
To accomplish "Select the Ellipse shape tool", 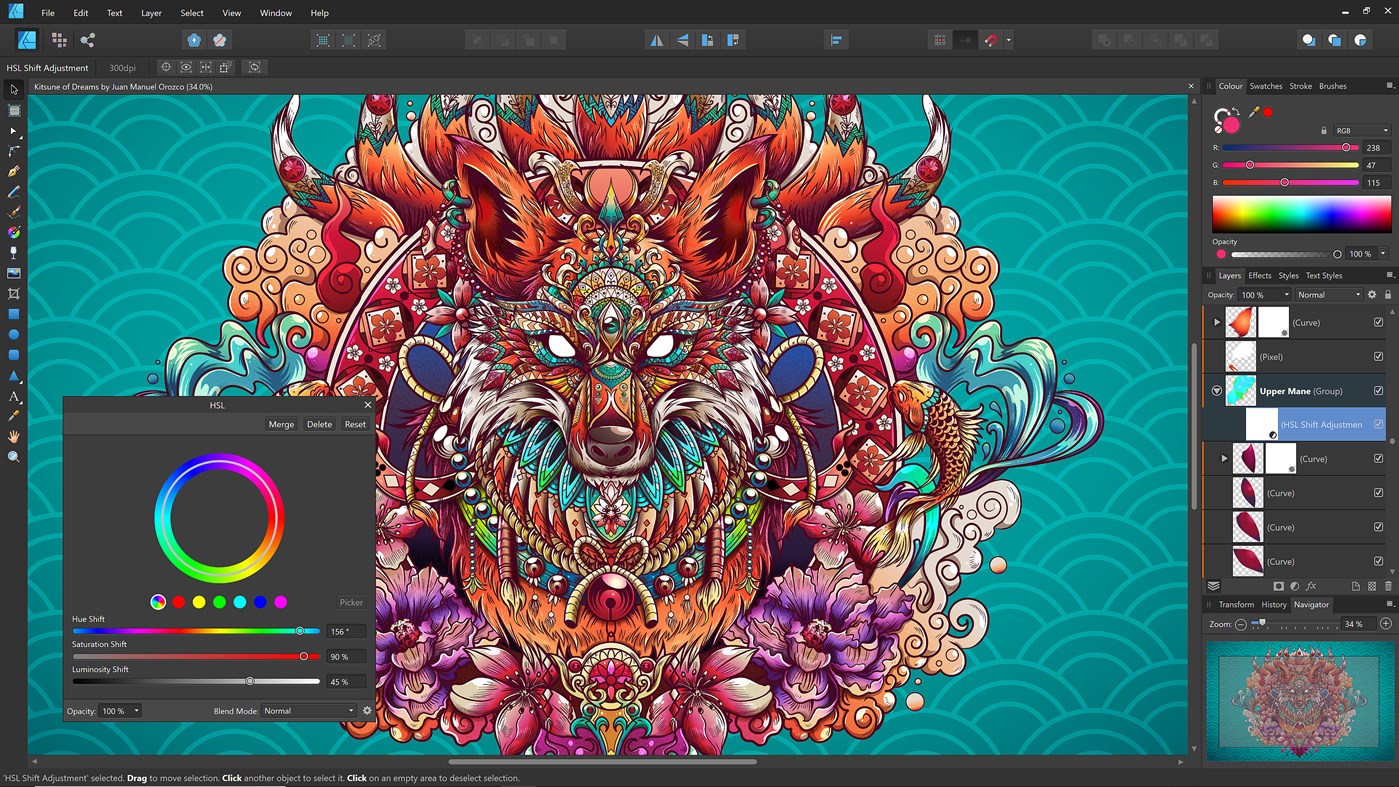I will (x=13, y=334).
